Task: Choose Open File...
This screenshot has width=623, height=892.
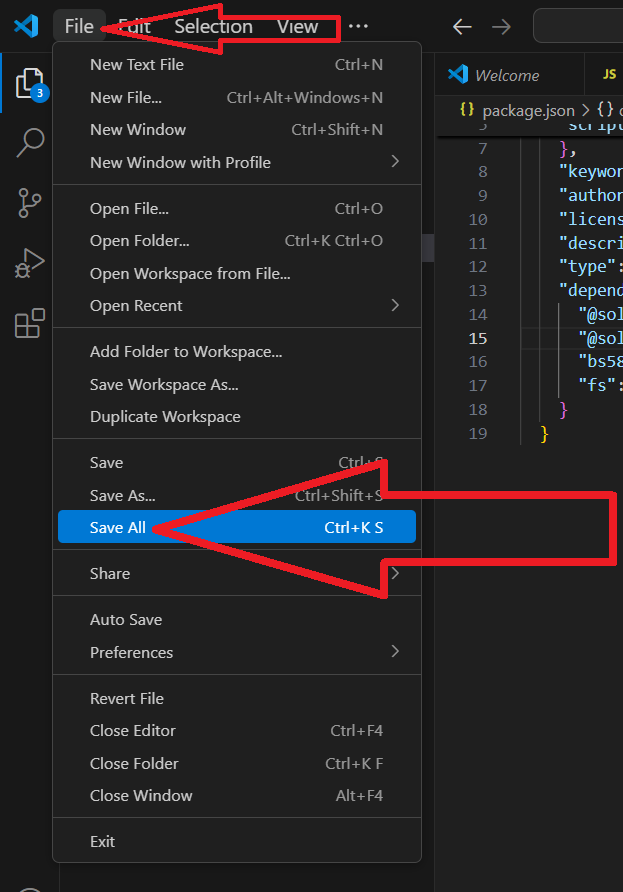Action: [x=237, y=209]
